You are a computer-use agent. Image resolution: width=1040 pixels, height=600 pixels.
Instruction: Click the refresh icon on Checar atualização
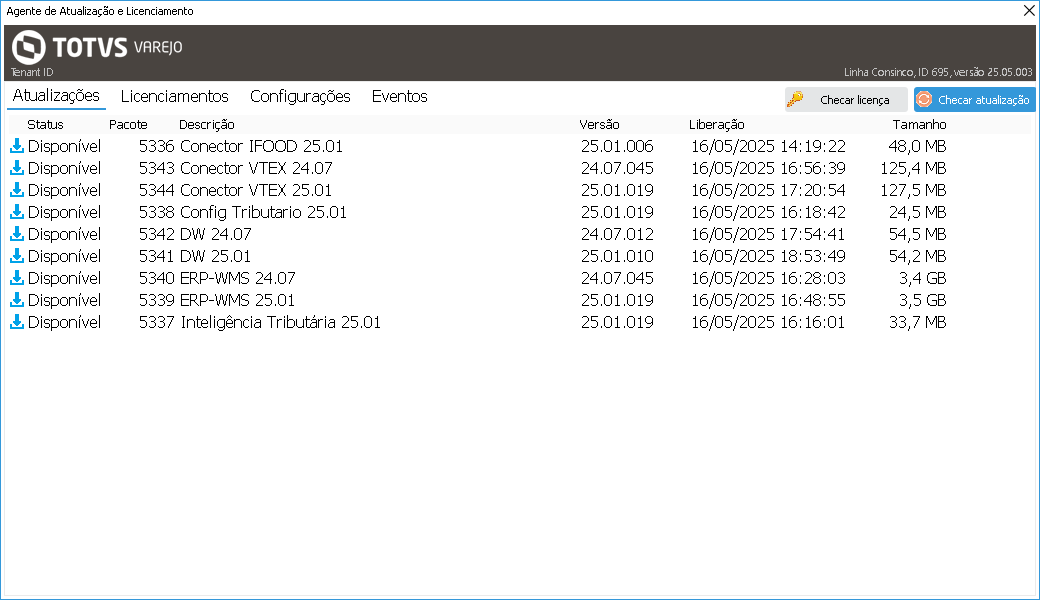click(x=924, y=99)
